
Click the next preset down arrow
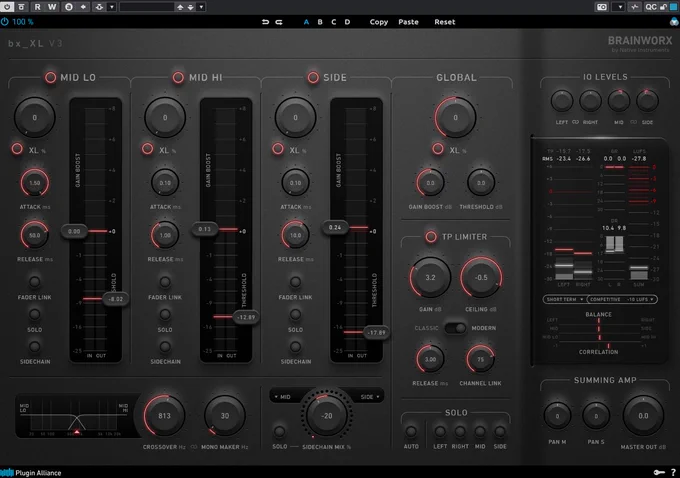point(190,7)
